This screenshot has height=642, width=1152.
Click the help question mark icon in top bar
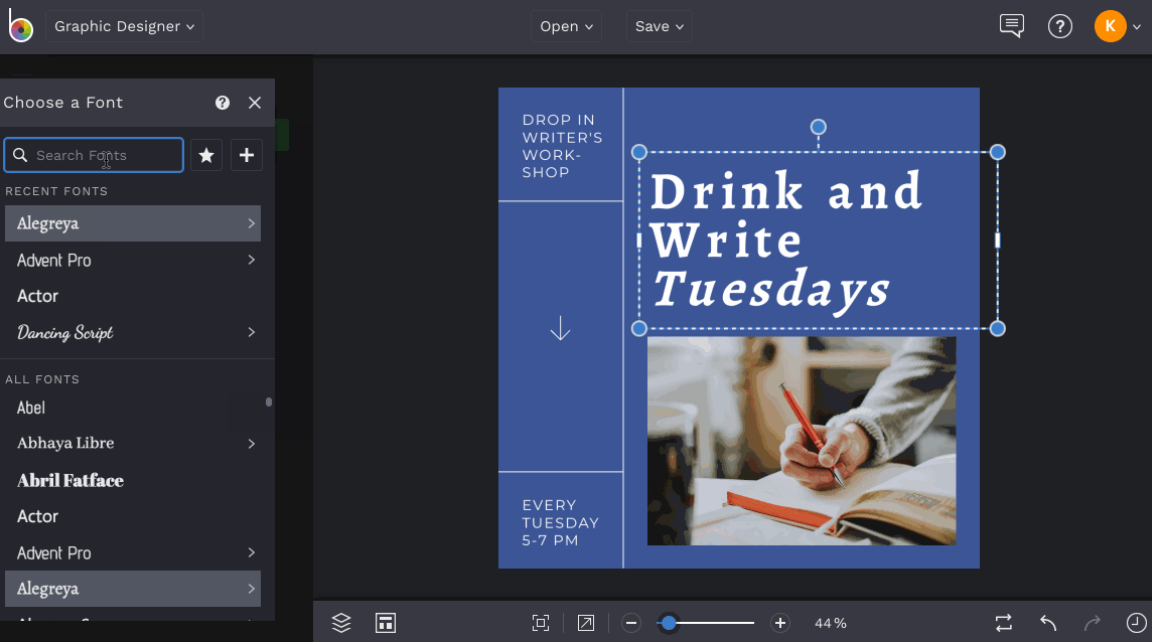coord(1059,26)
